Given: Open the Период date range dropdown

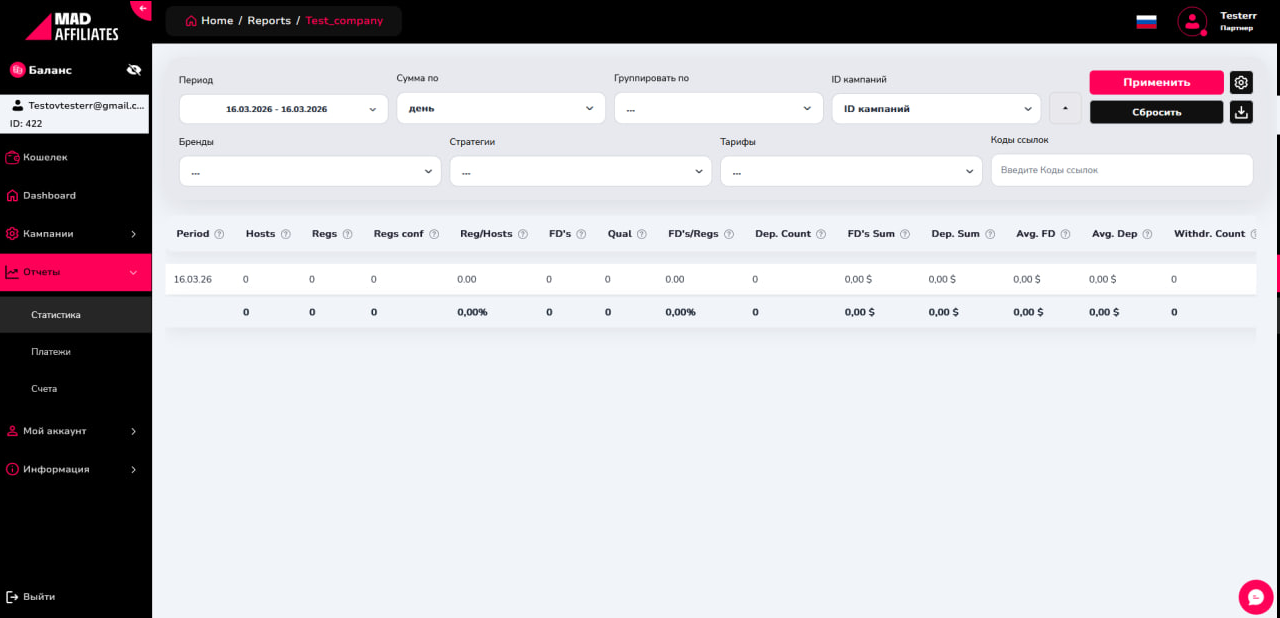Looking at the screenshot, I should pyautogui.click(x=283, y=109).
